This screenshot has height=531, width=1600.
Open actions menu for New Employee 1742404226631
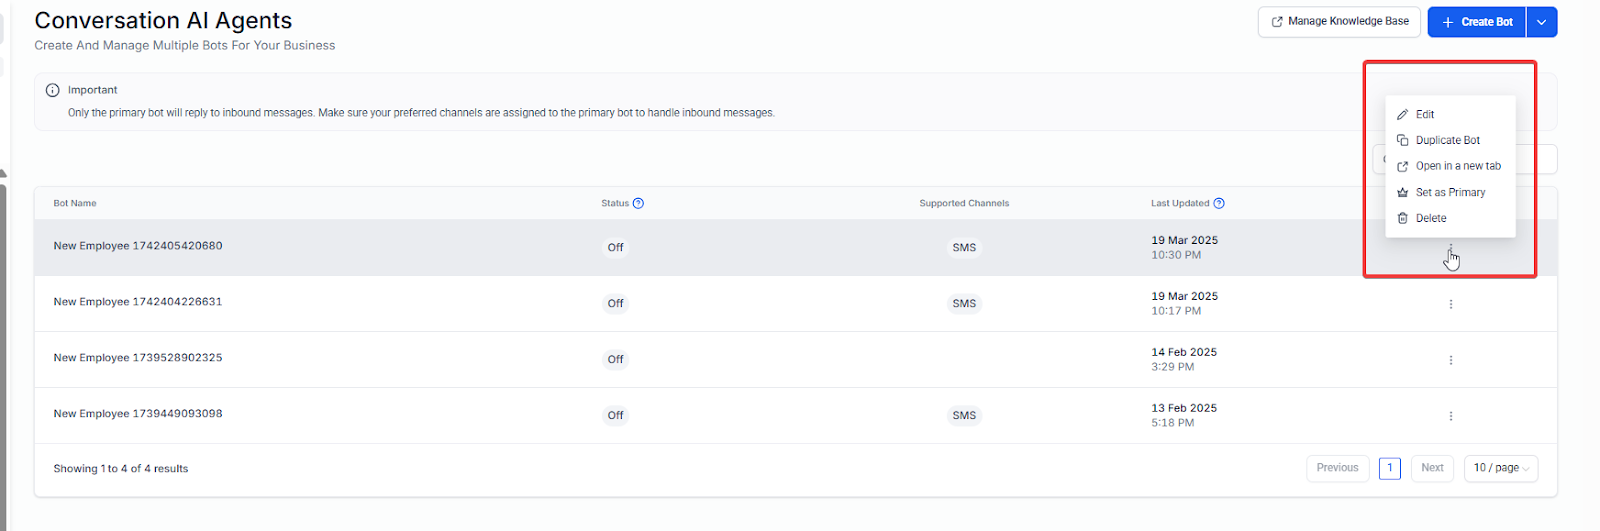point(1451,304)
